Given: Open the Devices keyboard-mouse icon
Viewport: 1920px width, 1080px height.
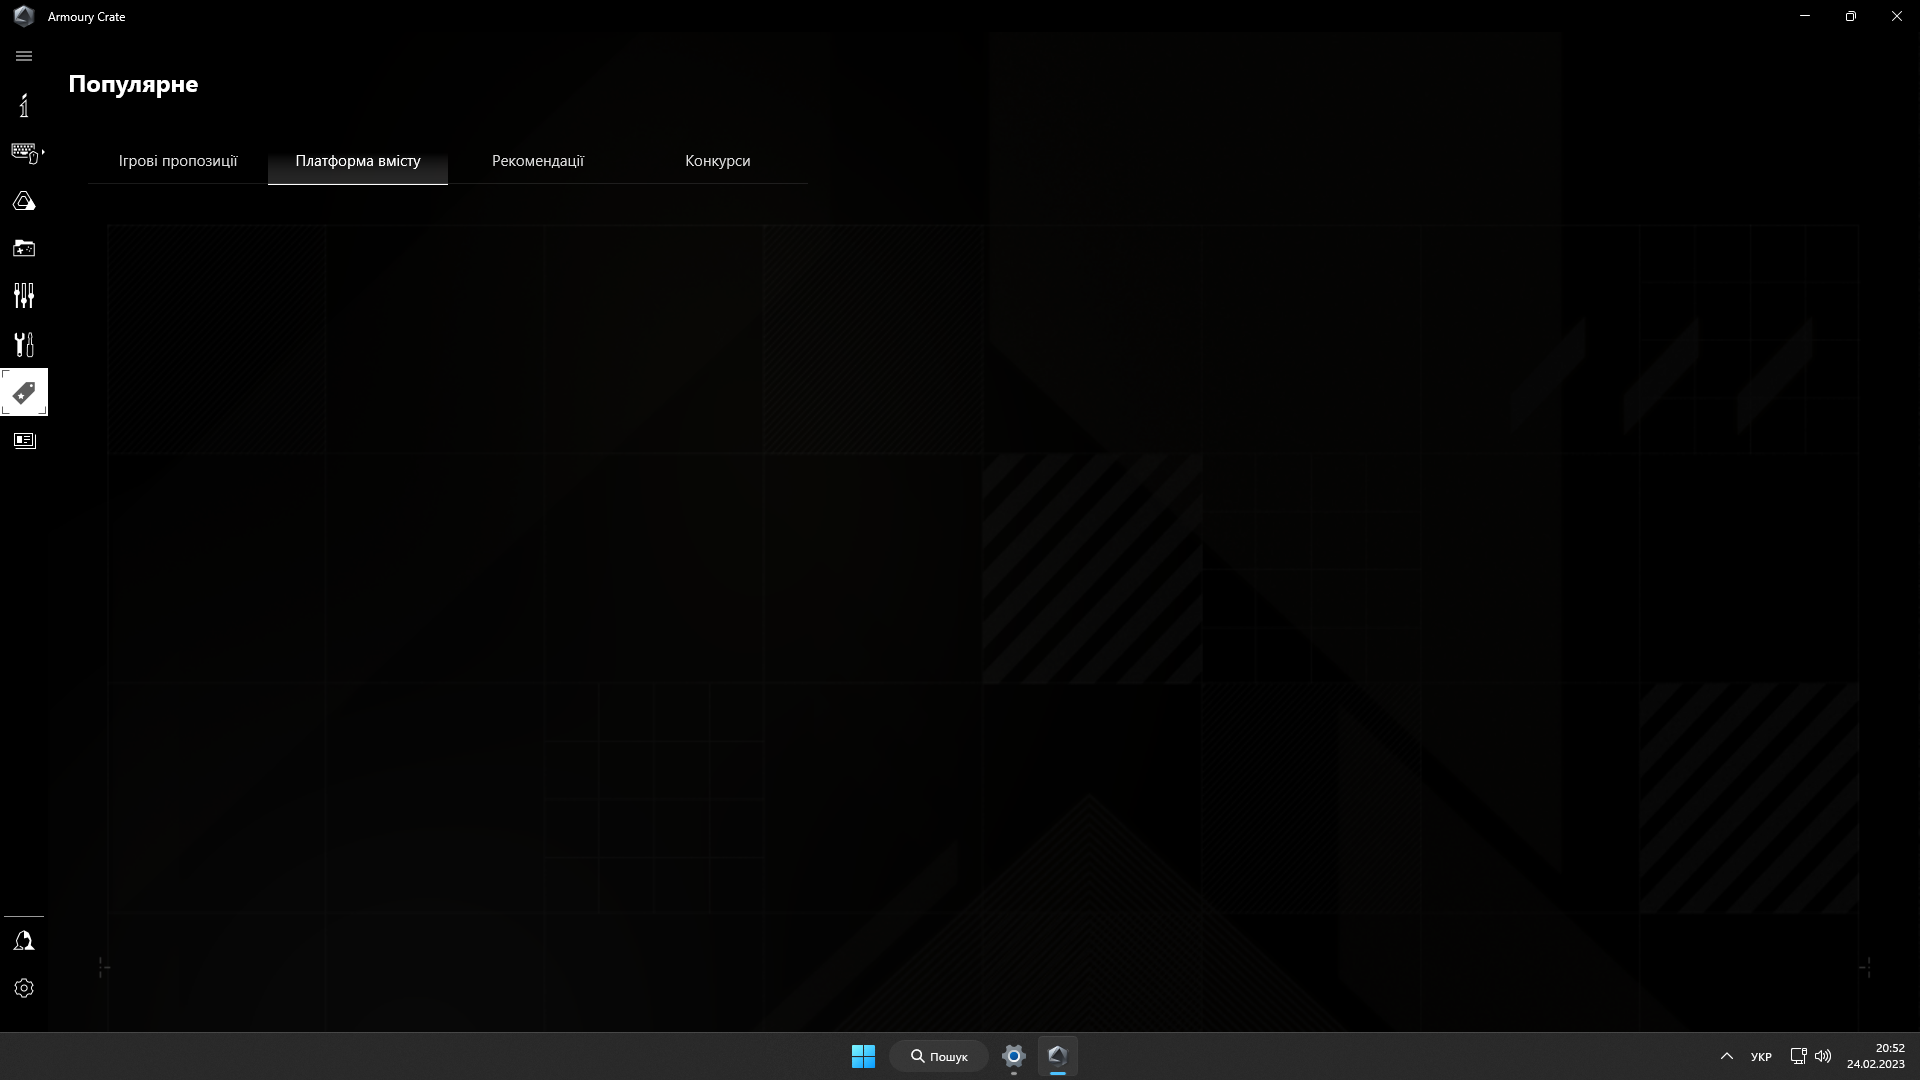Looking at the screenshot, I should (x=23, y=152).
